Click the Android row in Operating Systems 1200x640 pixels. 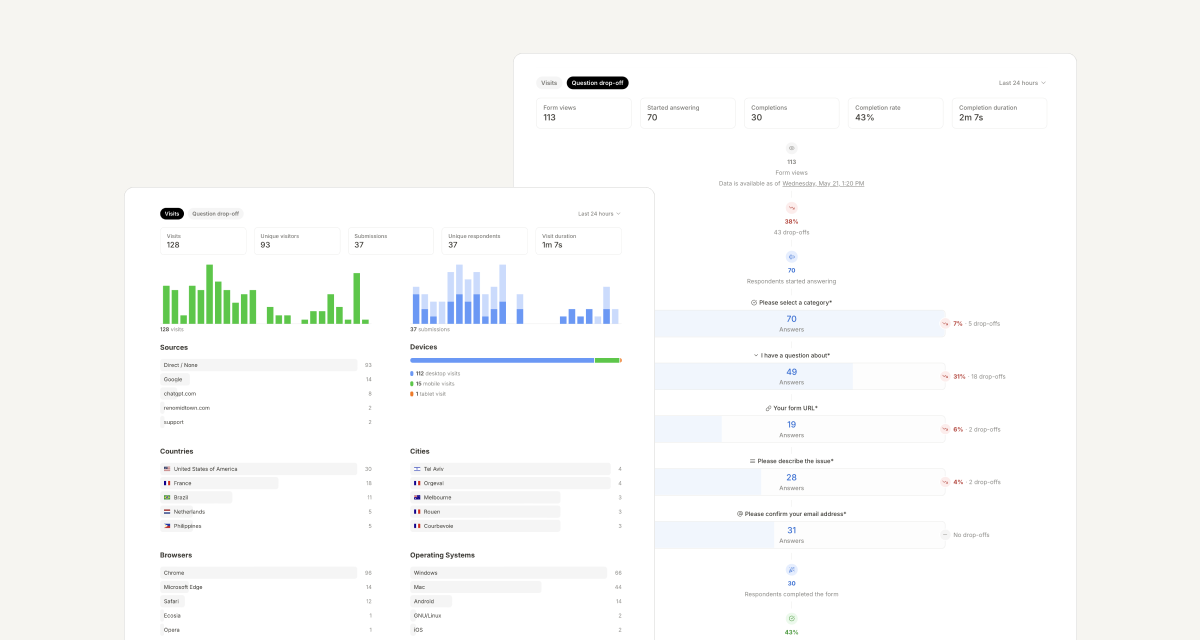pyautogui.click(x=516, y=601)
